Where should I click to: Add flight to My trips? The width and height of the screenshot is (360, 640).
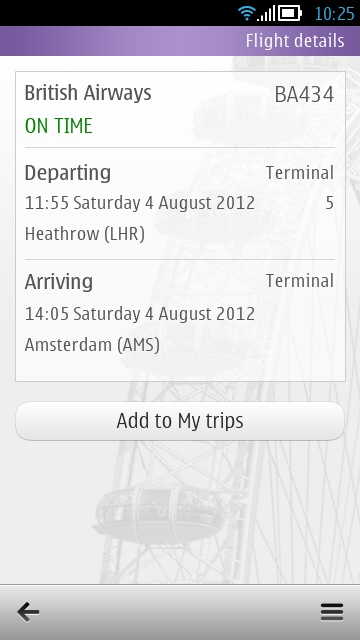pyautogui.click(x=180, y=421)
